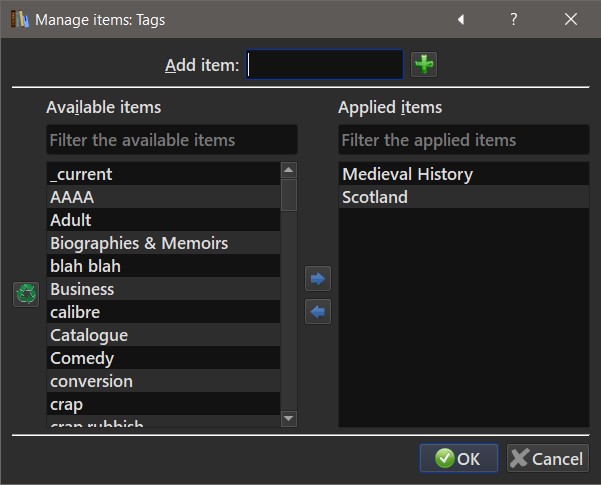Click the green plus add item icon
The image size is (601, 485).
tap(424, 65)
